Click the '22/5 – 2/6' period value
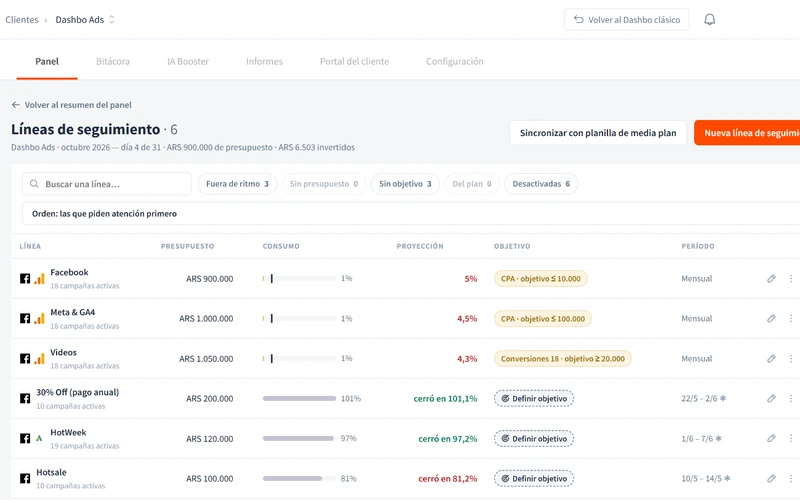This screenshot has height=500, width=800. 699,398
